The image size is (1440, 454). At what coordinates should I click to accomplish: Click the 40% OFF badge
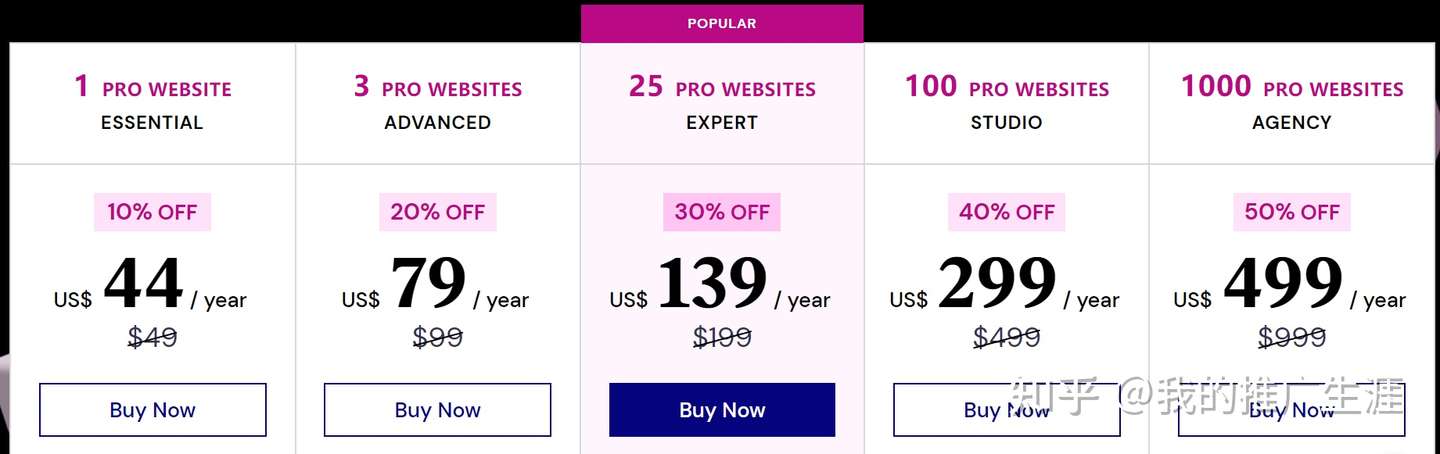click(1006, 212)
